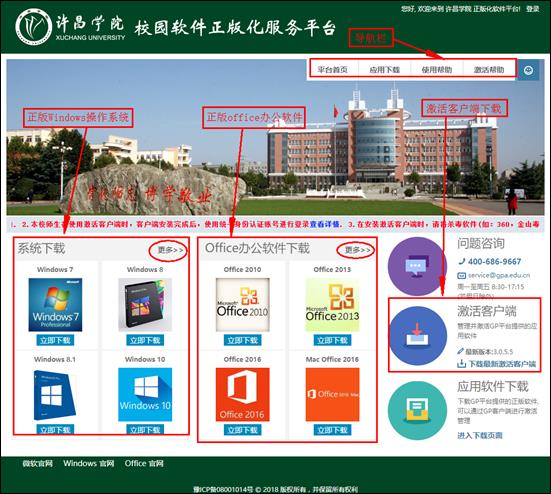Click the blue activation client download icon

click(x=418, y=336)
